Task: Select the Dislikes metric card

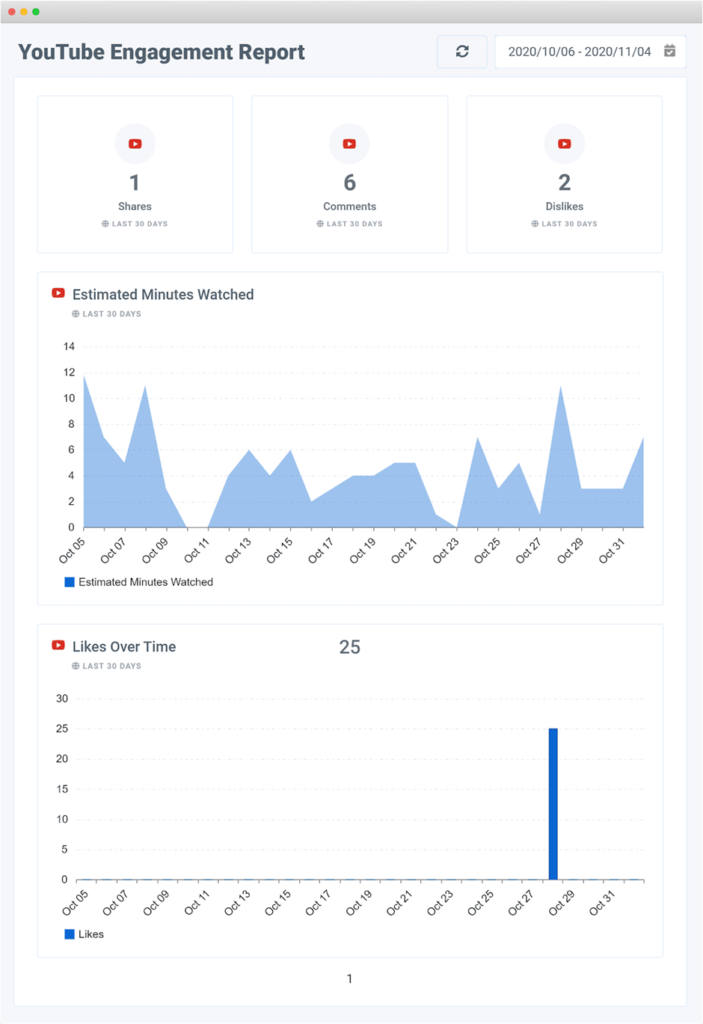Action: point(564,175)
